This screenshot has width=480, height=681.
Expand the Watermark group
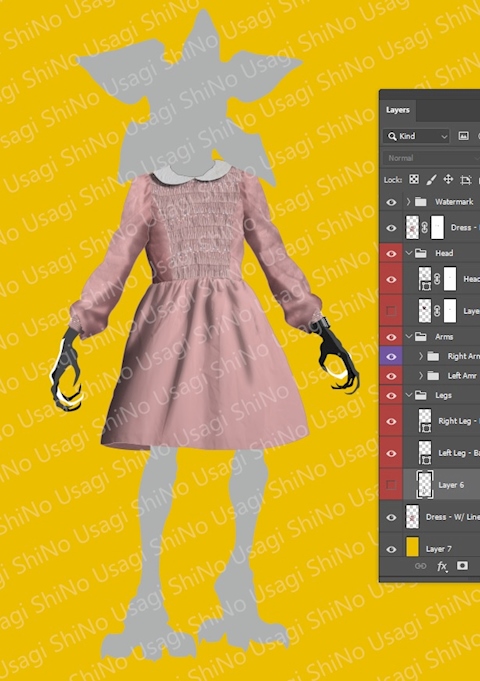point(408,202)
